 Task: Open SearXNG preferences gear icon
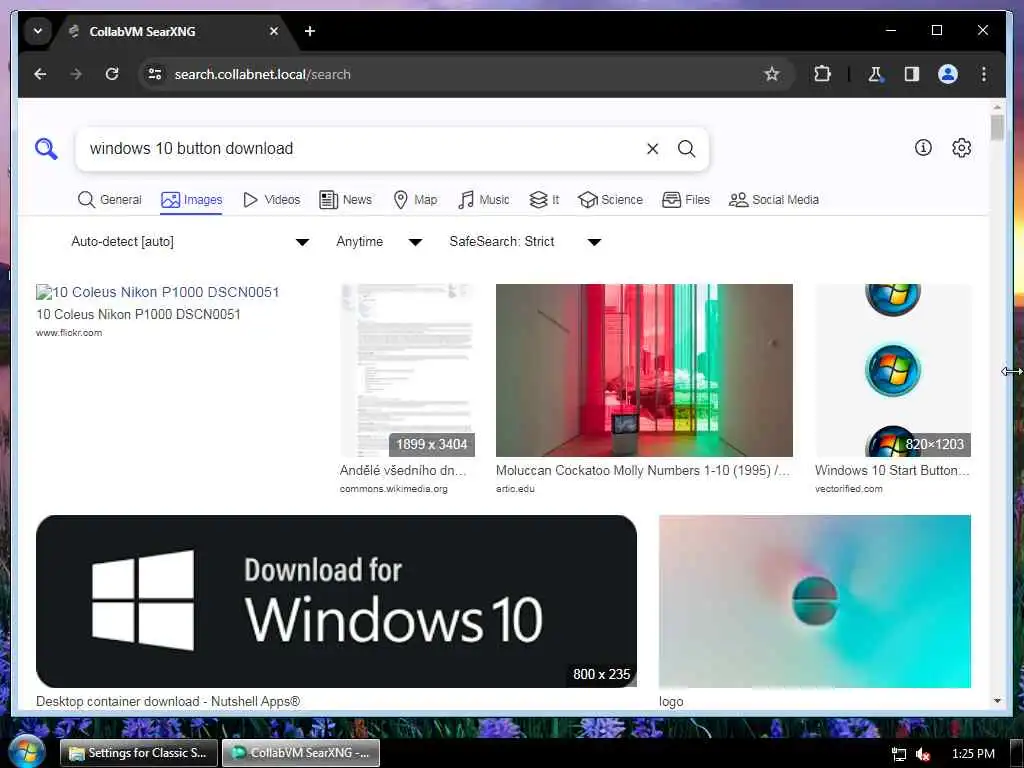[x=961, y=148]
